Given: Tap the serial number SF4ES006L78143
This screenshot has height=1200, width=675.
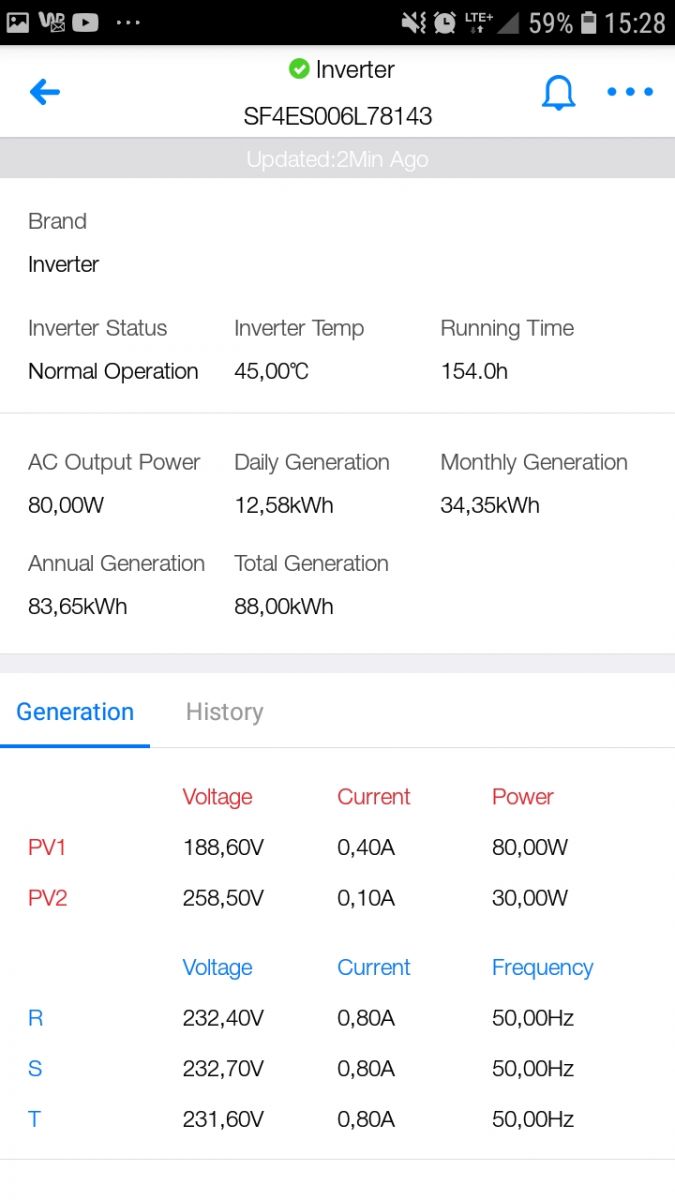Looking at the screenshot, I should [x=338, y=116].
